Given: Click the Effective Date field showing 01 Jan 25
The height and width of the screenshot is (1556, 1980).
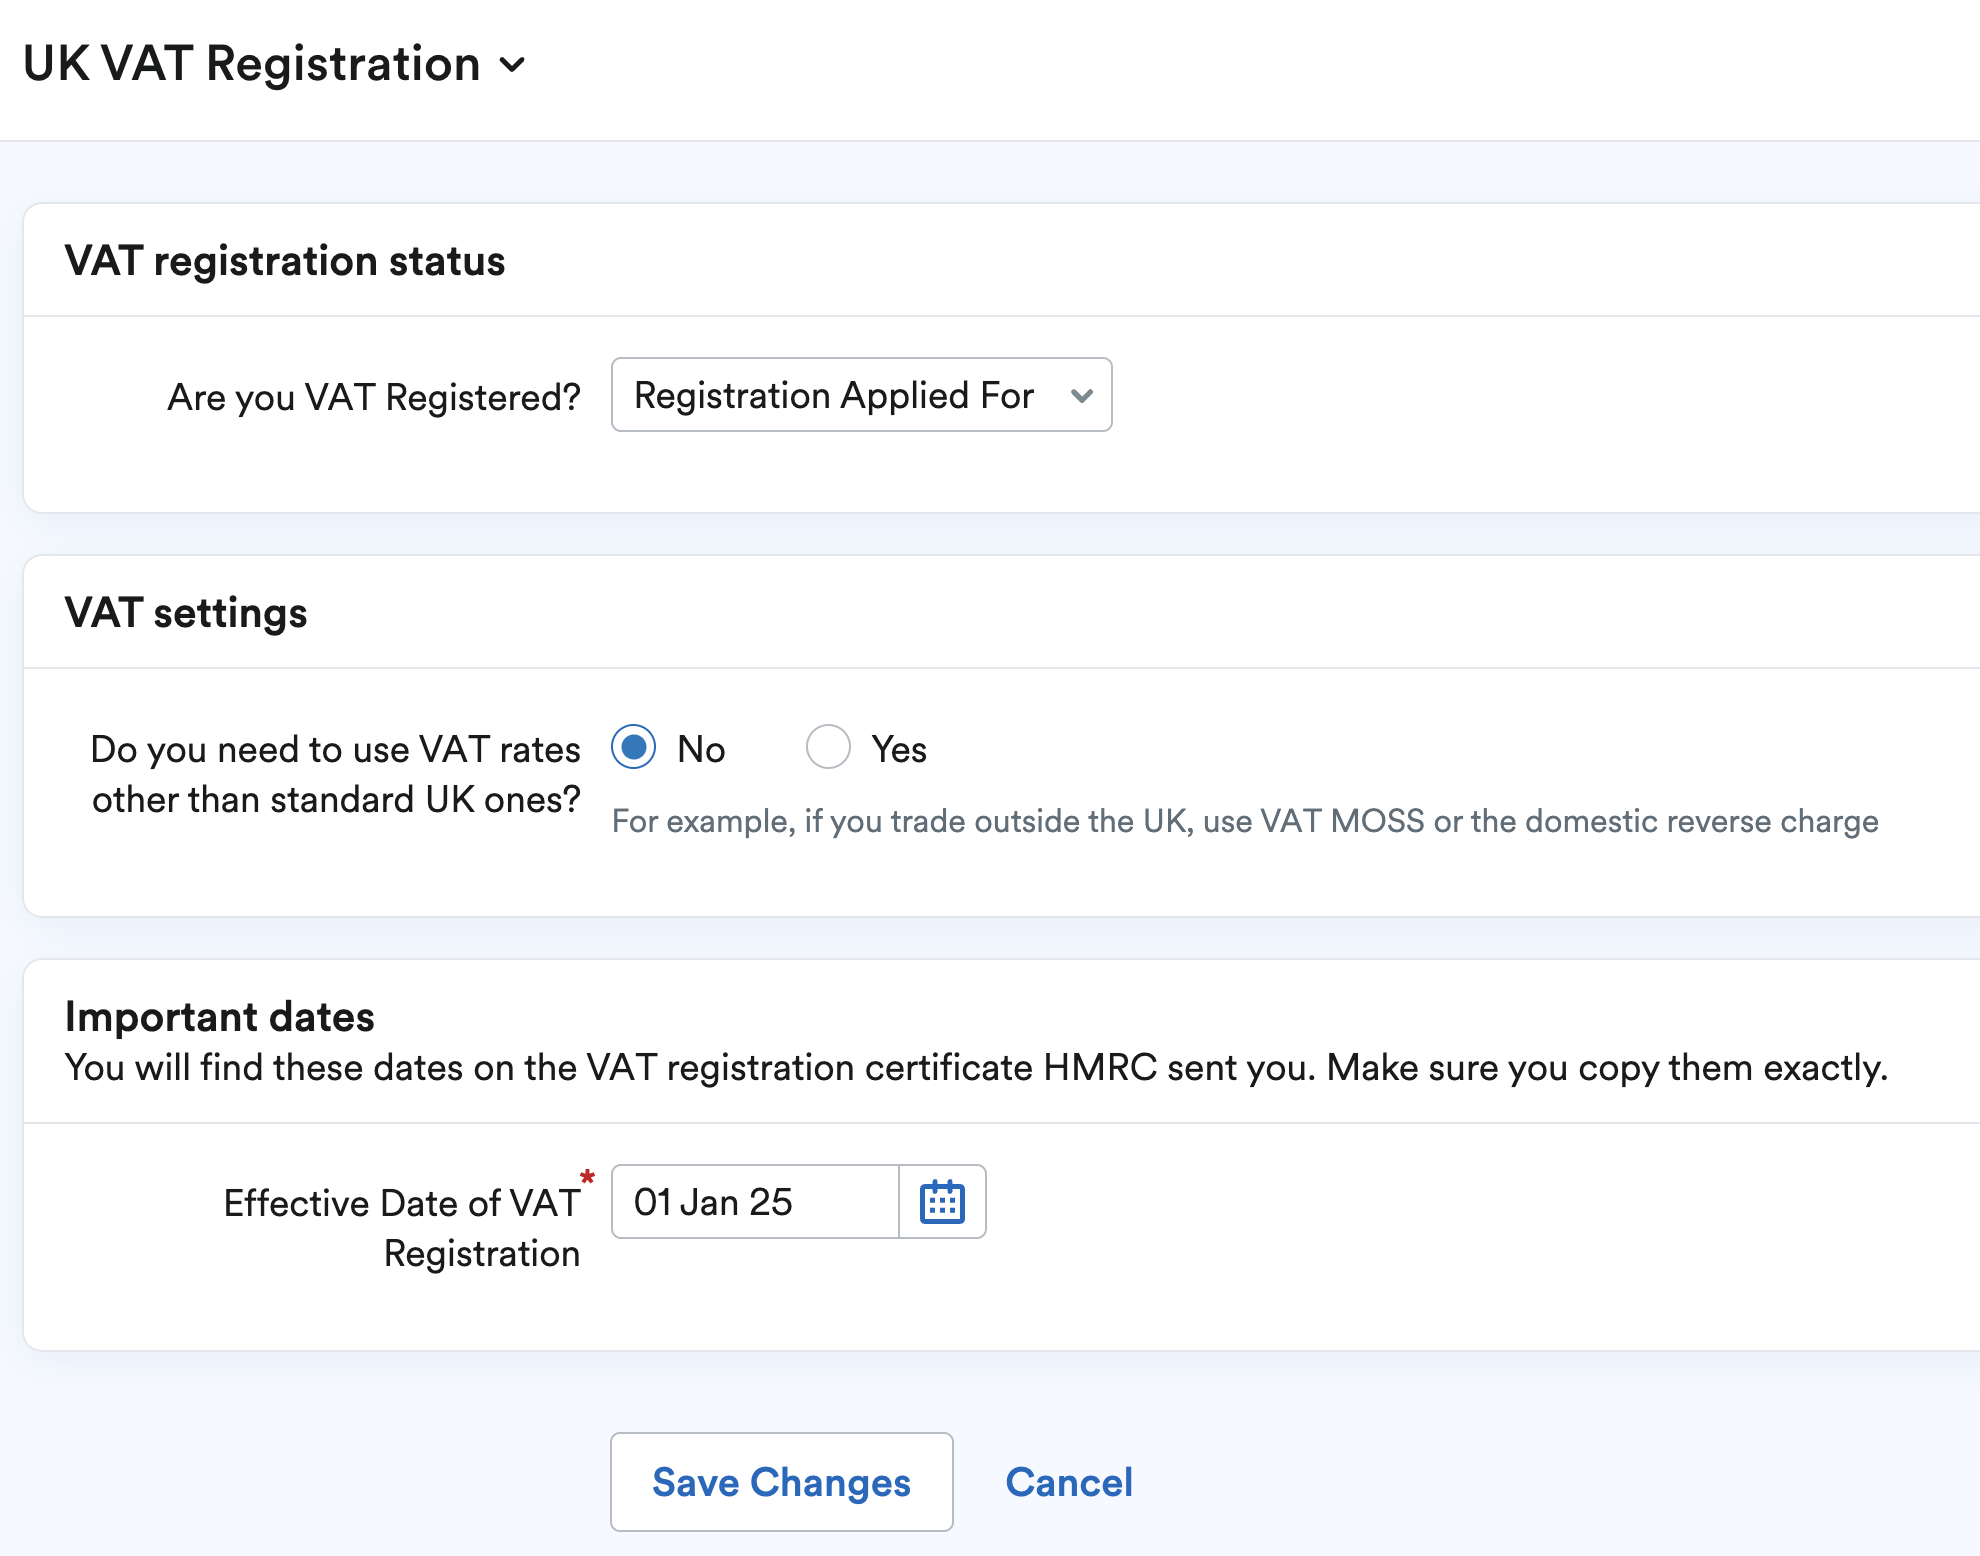Looking at the screenshot, I should tap(755, 1202).
